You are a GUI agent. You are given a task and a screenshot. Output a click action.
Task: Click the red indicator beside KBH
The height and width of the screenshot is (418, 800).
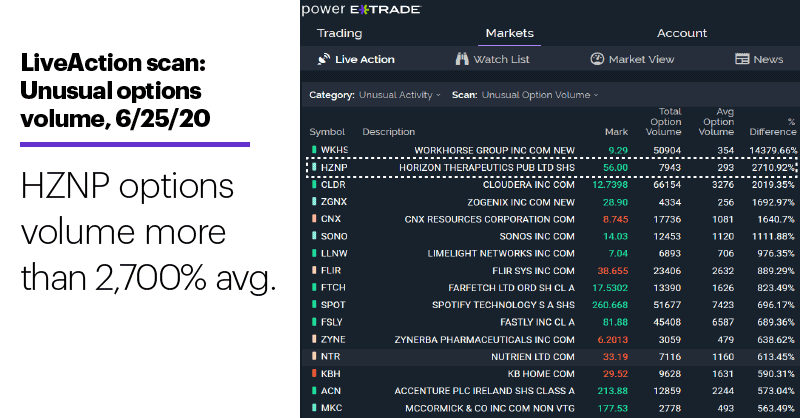pos(314,373)
